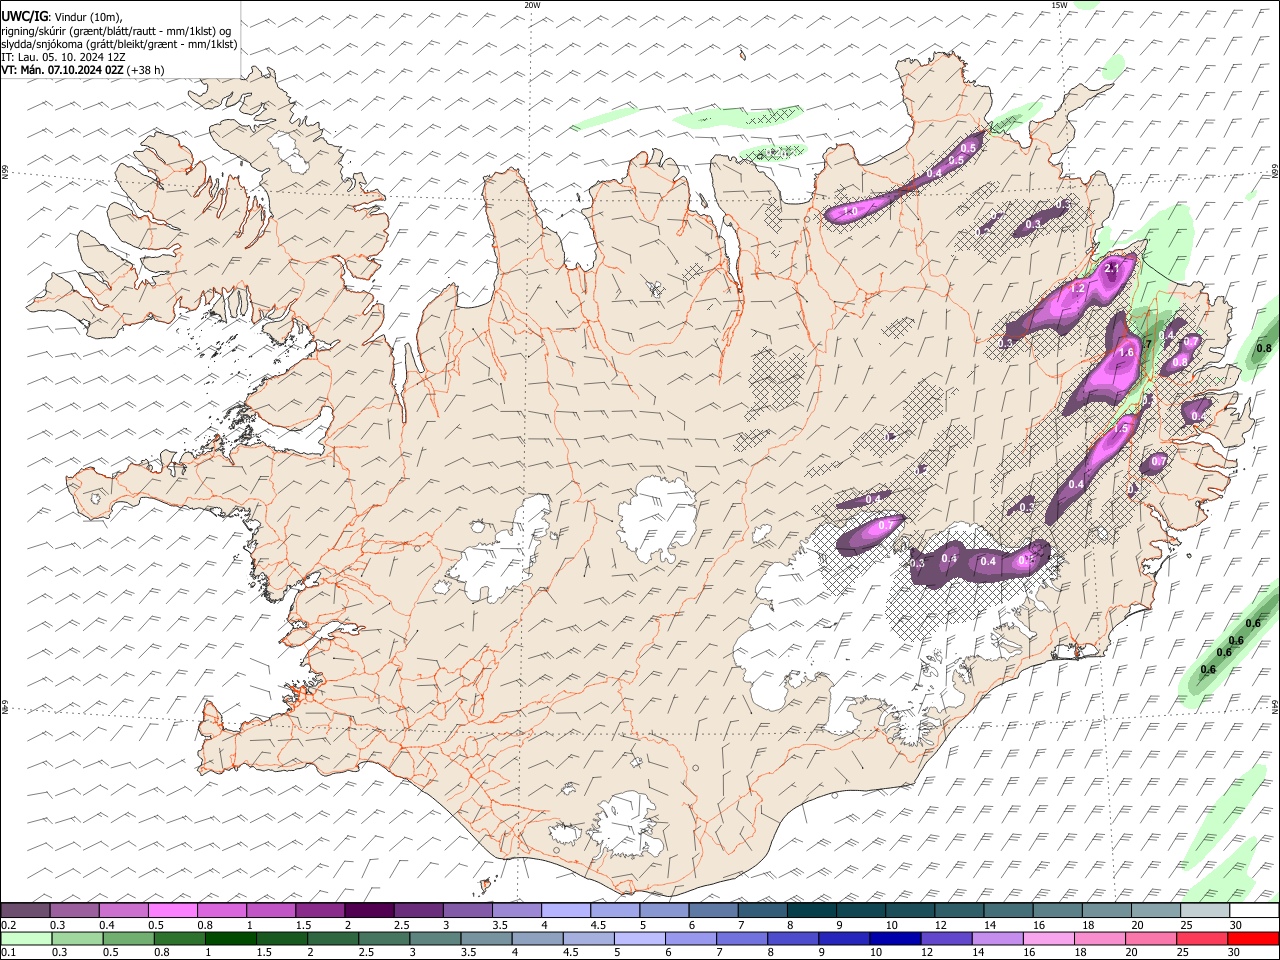Click the 'VT: Mán. 07.10.2024 02Z (+38 h)' line
The height and width of the screenshot is (960, 1280).
(x=82, y=70)
